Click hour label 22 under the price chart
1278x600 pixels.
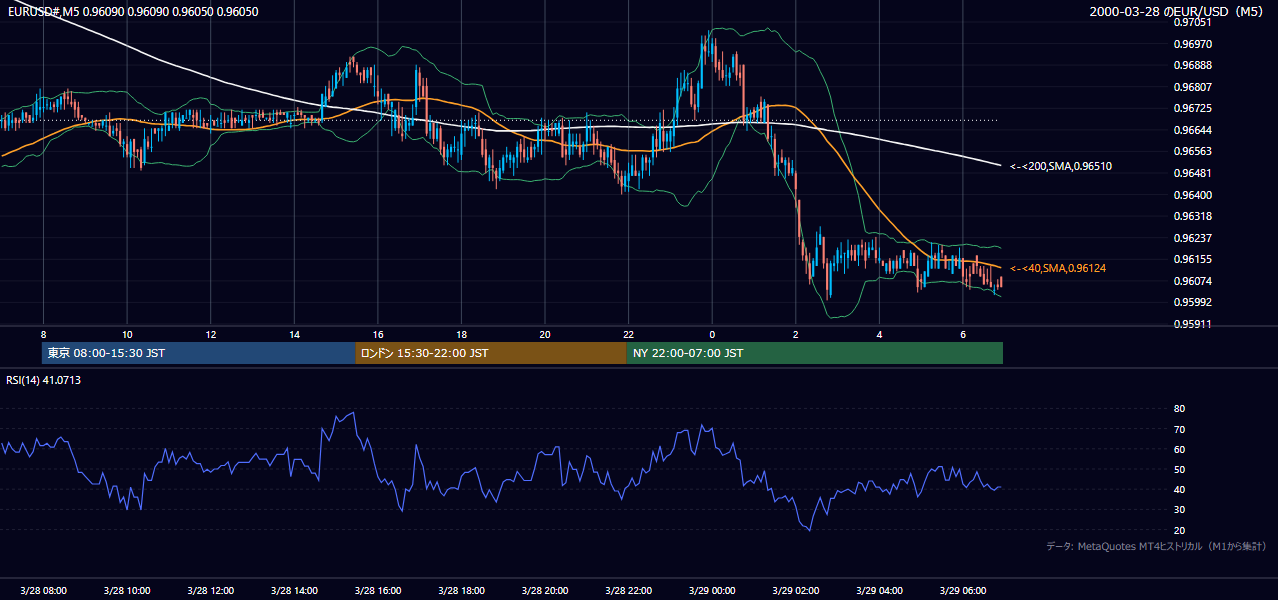[628, 334]
